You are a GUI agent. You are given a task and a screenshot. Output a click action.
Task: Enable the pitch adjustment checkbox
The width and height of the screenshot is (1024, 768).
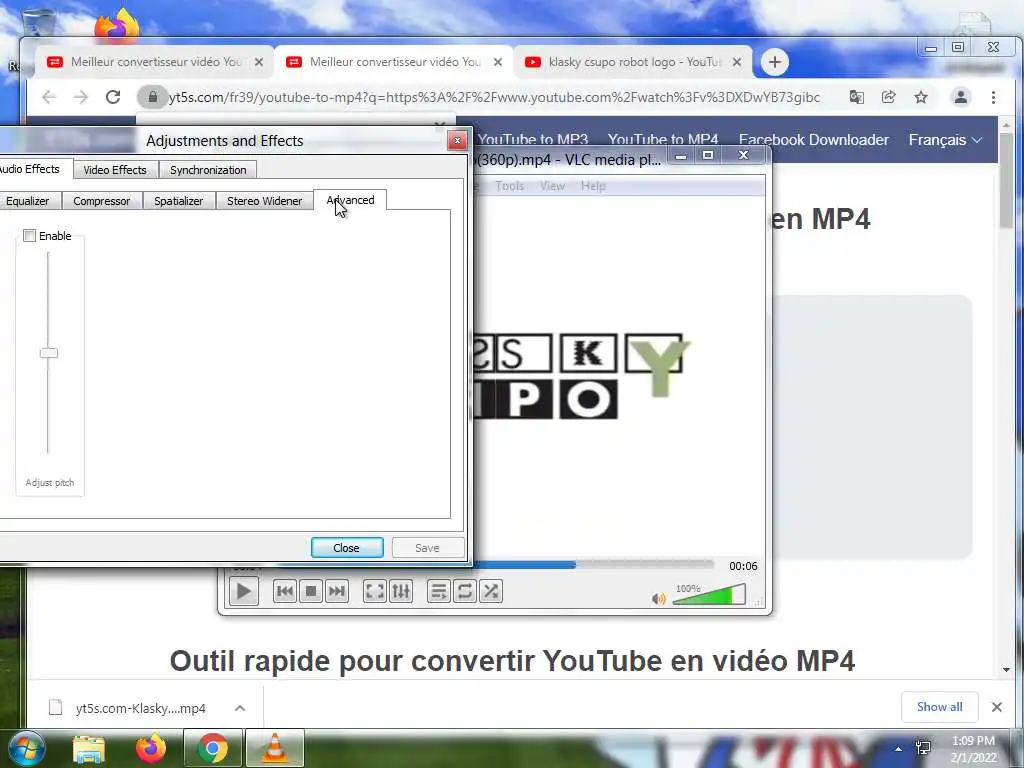pos(29,236)
